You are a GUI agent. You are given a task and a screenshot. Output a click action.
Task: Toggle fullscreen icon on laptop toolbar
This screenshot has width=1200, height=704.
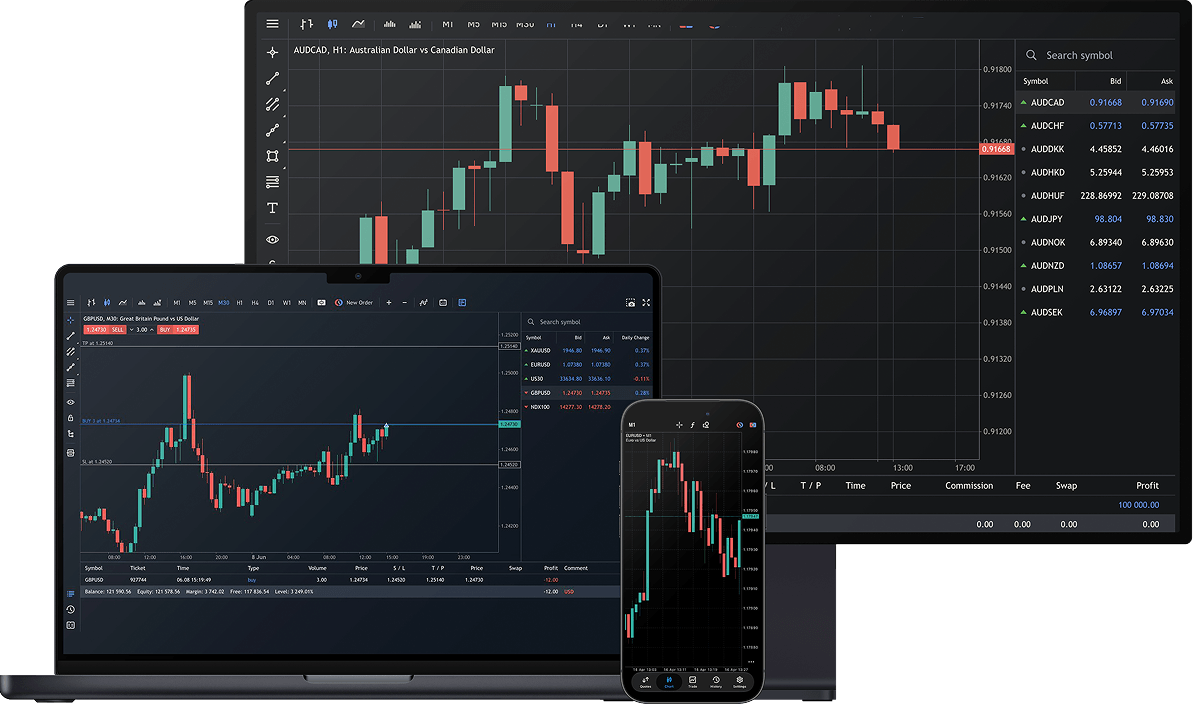646,302
